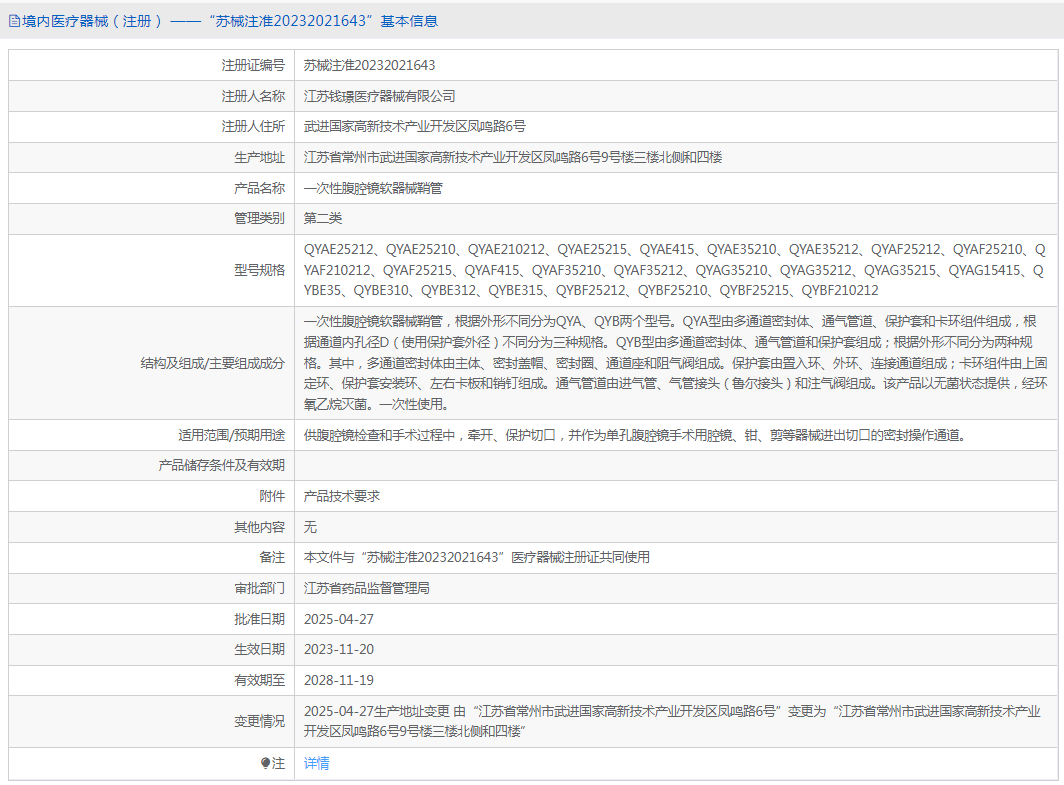Click the 适用范围/预期用途 label
Screen dimensions: 1064x785
[x=231, y=435]
